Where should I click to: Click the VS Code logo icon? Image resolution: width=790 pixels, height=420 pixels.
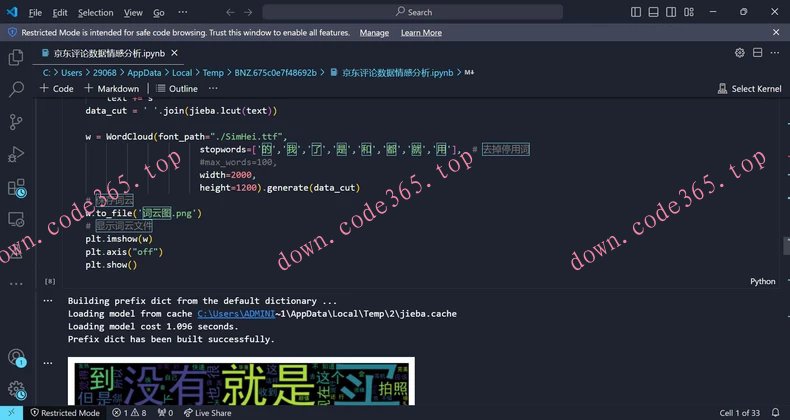12,12
